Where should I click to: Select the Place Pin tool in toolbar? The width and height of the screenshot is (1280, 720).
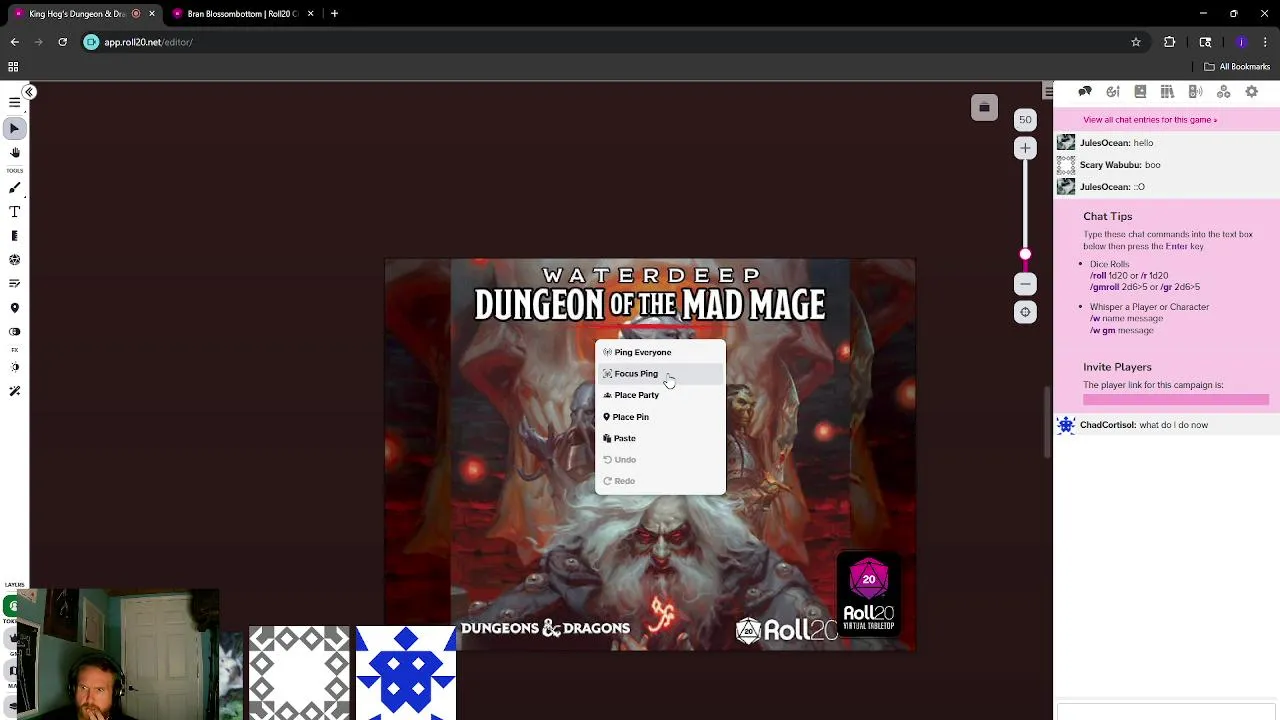15,308
